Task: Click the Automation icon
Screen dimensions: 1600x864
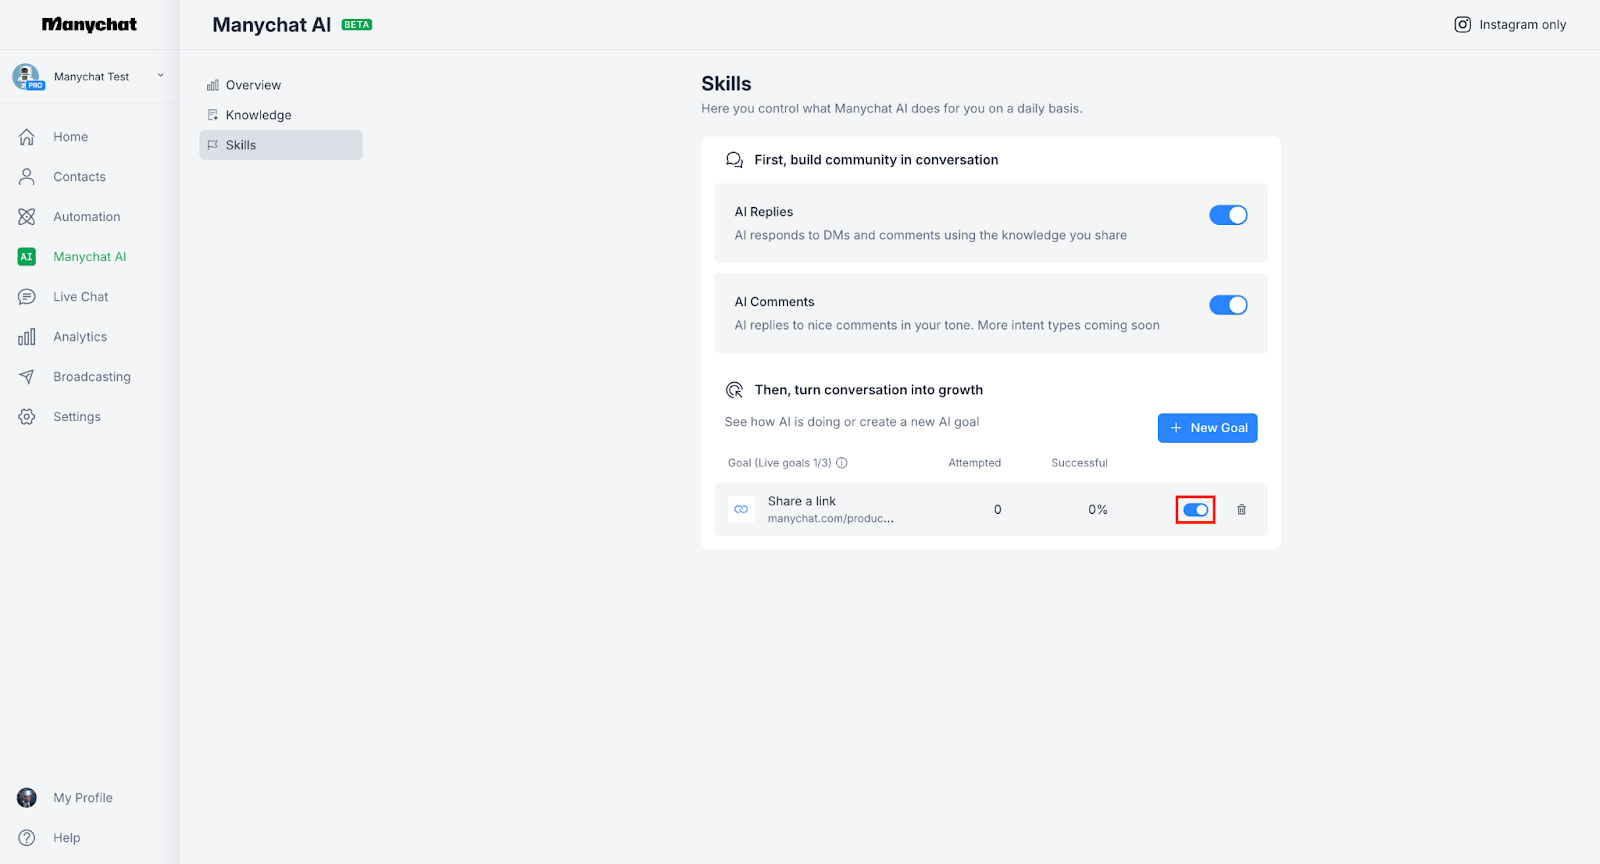Action: [27, 217]
